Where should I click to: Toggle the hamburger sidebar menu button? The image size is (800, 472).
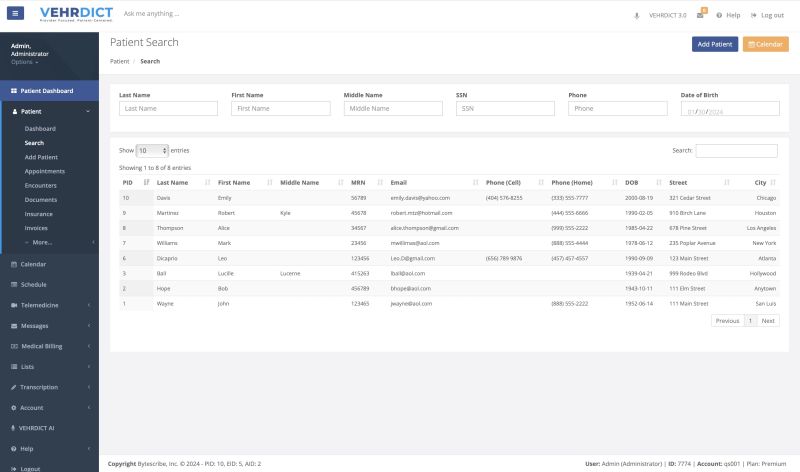(15, 13)
